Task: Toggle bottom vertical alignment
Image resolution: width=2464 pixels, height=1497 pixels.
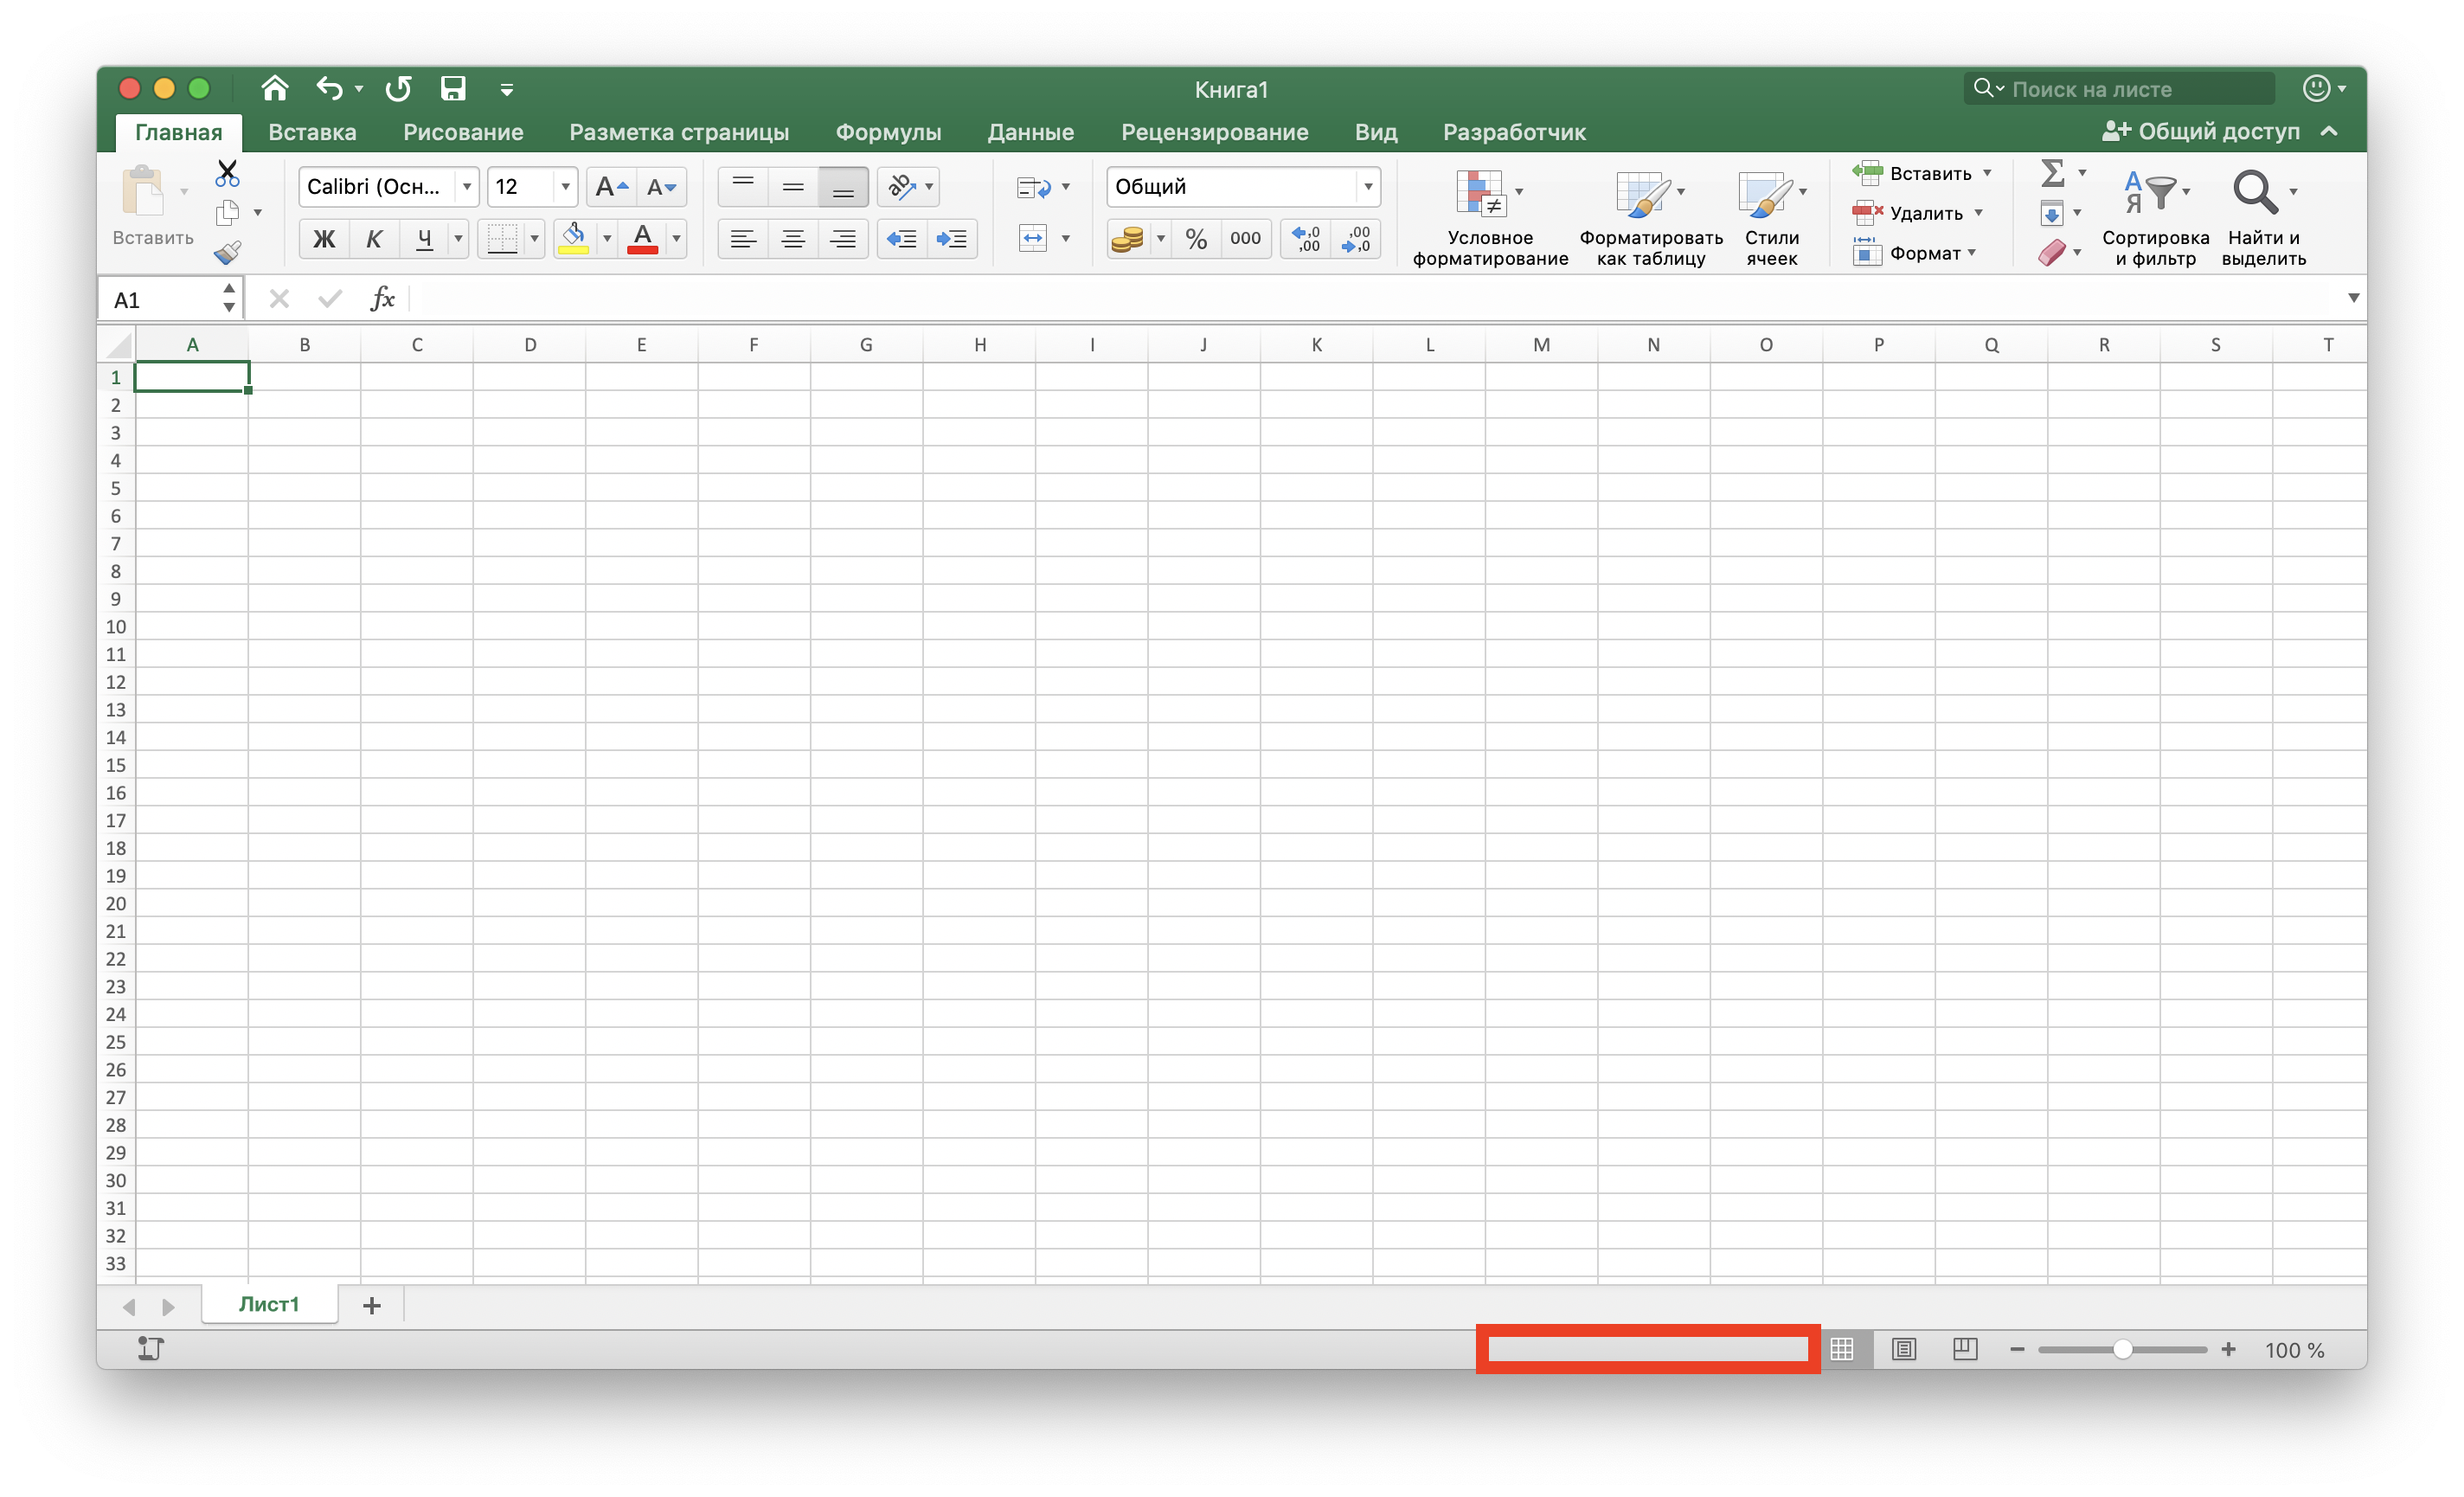Action: (x=843, y=187)
